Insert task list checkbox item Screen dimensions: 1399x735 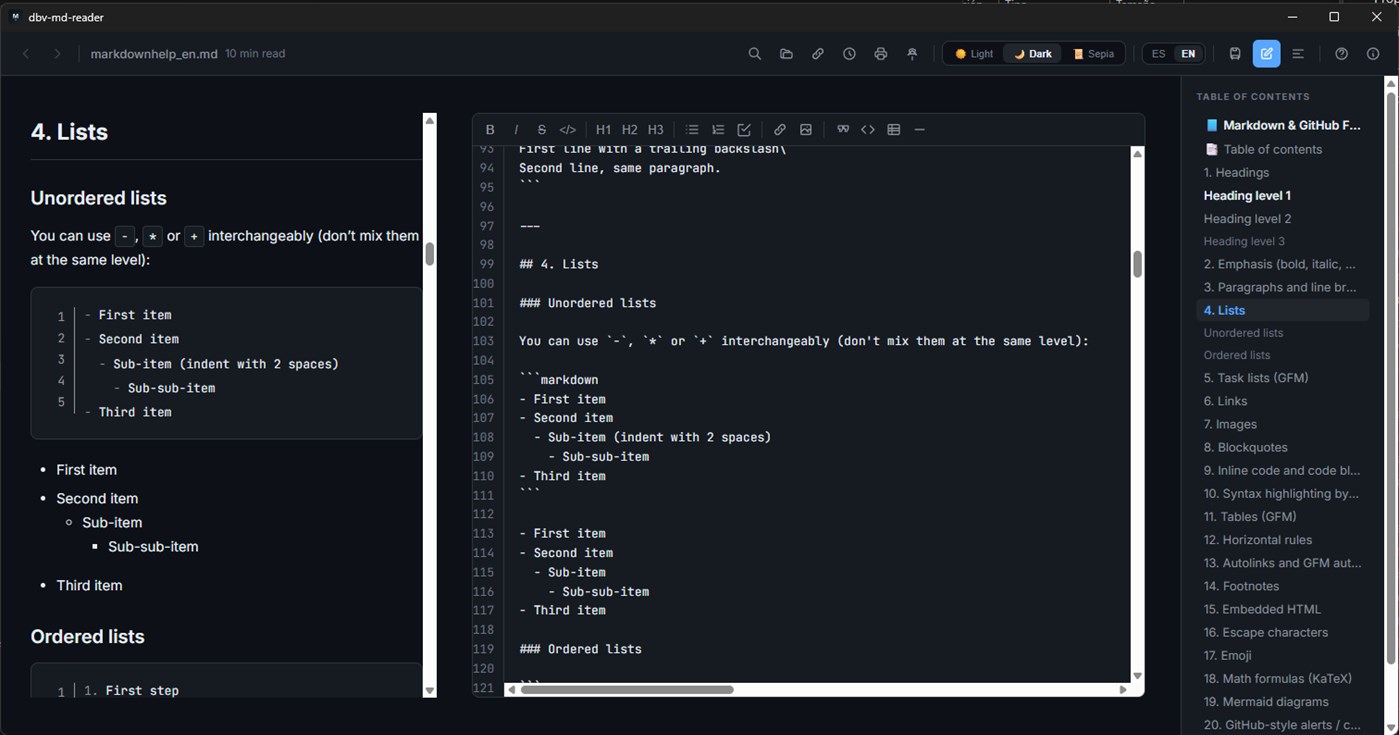(x=744, y=130)
